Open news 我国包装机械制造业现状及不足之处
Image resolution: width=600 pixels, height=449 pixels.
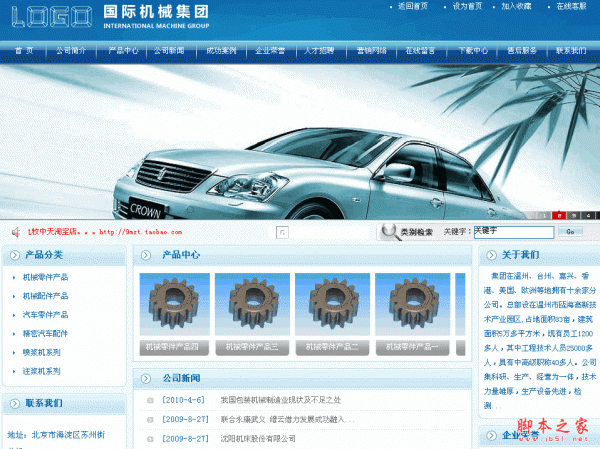280,400
